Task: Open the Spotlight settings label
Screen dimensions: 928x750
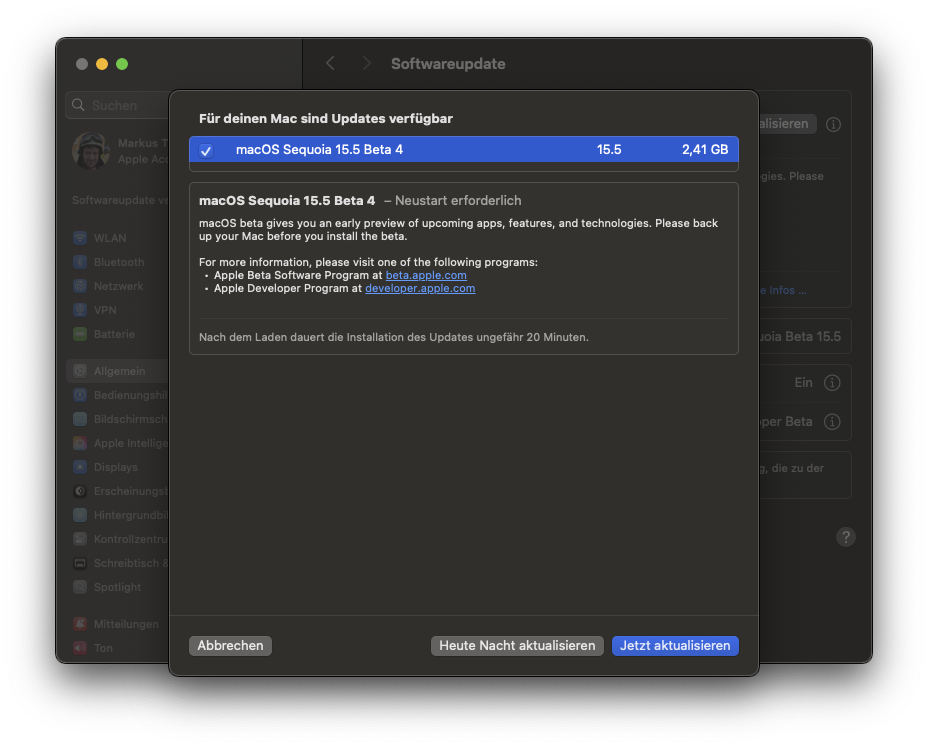Action: 117,587
